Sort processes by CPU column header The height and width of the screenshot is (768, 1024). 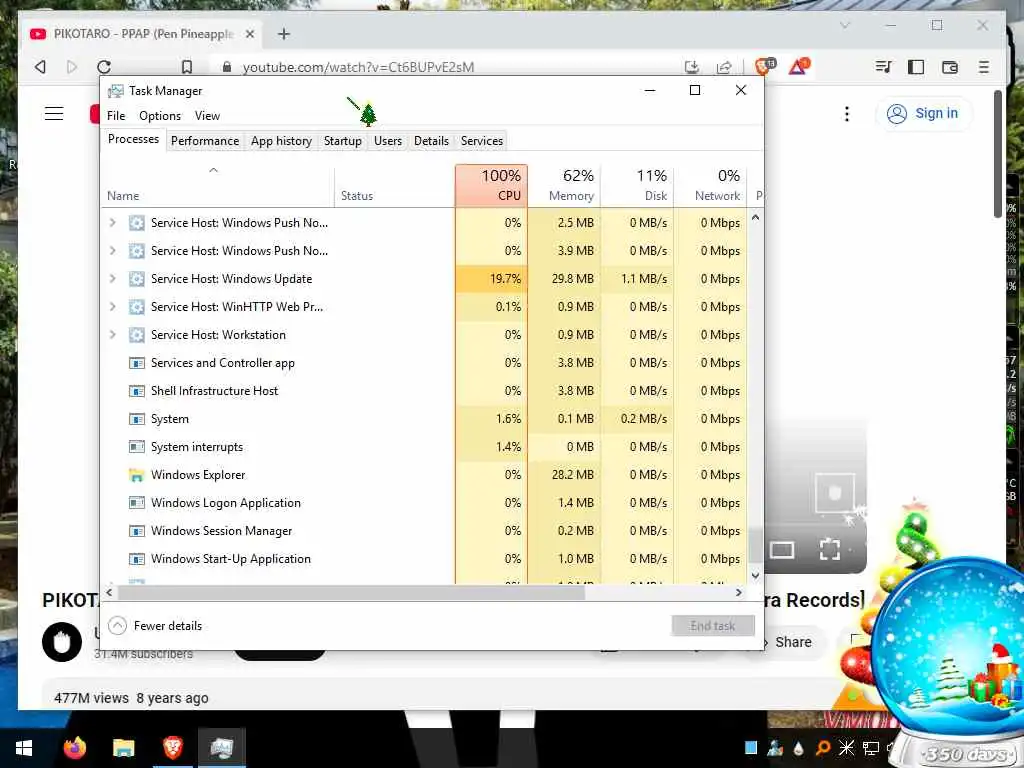pos(491,186)
